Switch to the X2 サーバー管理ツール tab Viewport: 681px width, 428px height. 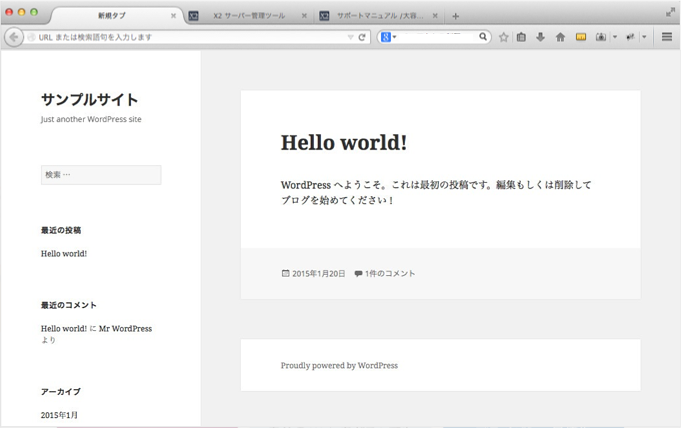pyautogui.click(x=249, y=16)
